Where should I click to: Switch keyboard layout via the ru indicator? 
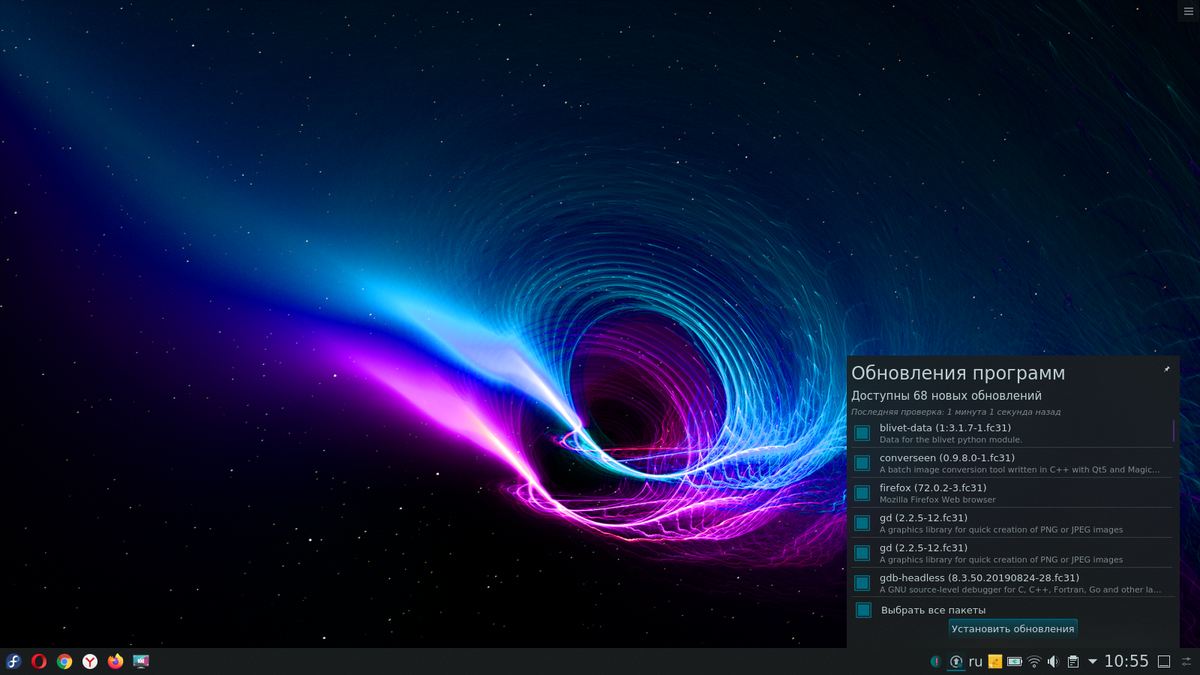976,661
